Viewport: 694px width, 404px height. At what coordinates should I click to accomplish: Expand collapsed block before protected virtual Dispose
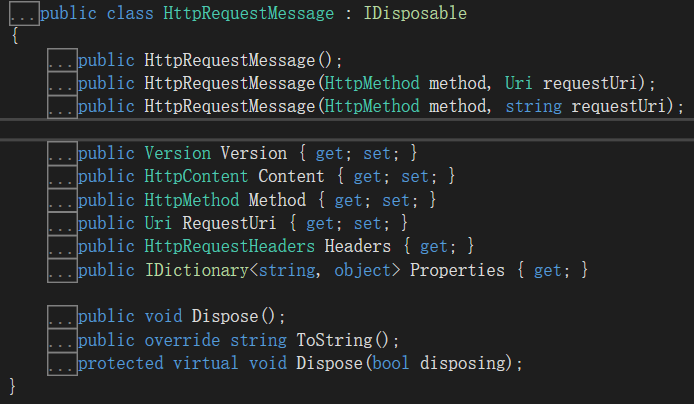(x=62, y=363)
